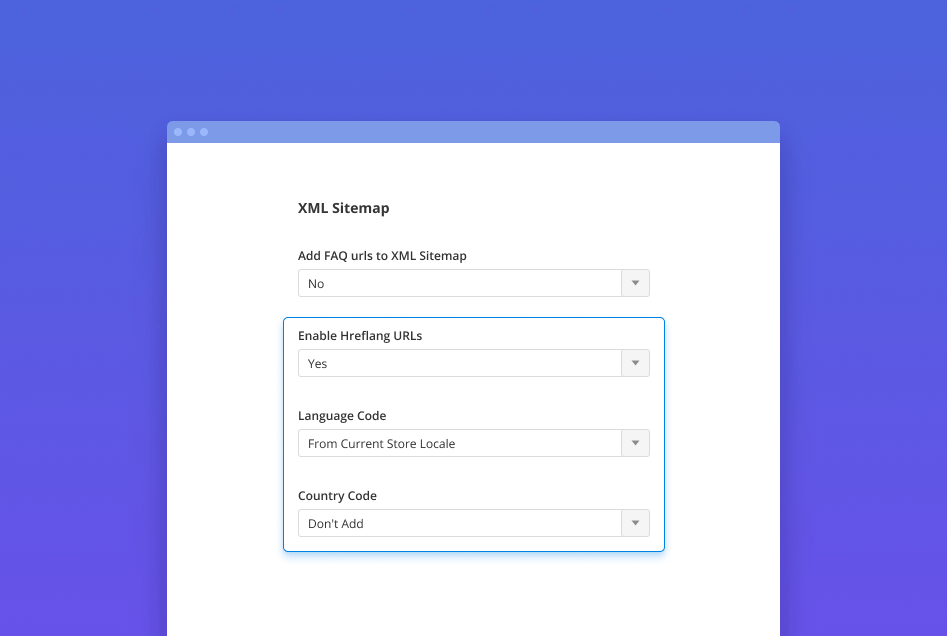Click the empty center of the window title bar
947x636 pixels.
click(473, 132)
